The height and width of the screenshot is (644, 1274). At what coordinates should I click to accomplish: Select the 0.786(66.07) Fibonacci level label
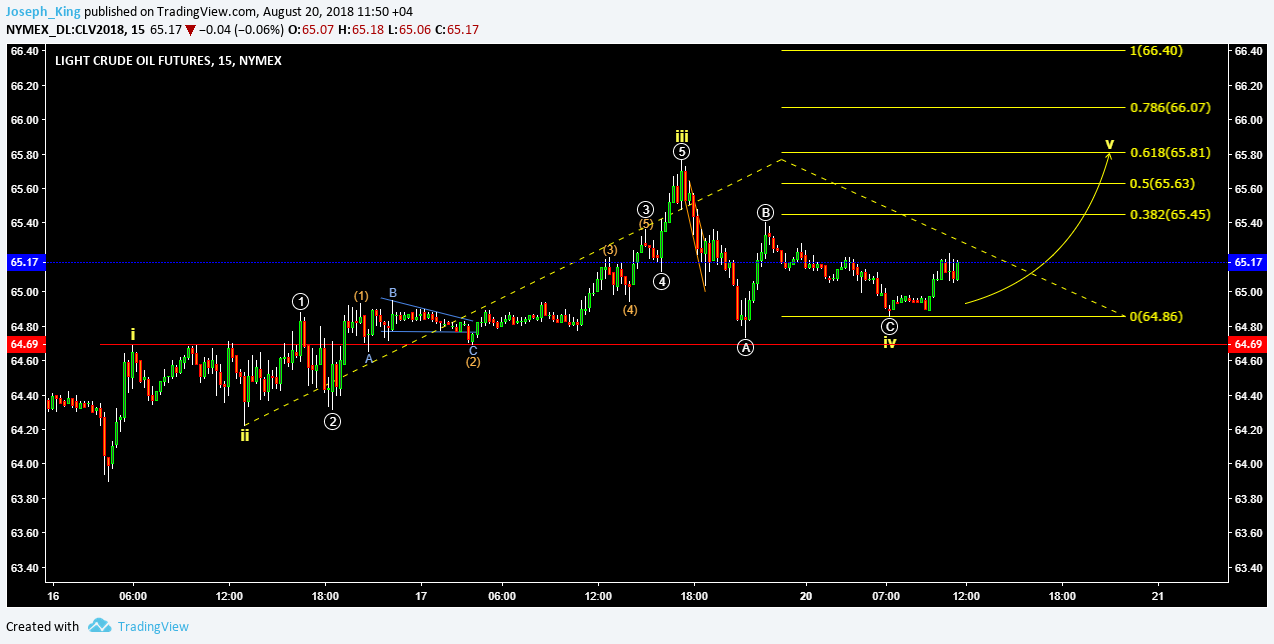pyautogui.click(x=1170, y=107)
